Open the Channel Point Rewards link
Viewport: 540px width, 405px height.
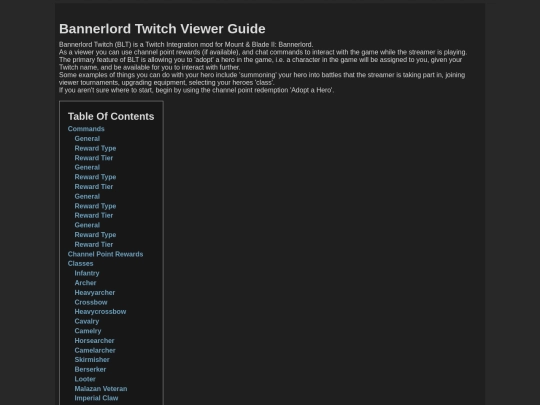point(105,254)
